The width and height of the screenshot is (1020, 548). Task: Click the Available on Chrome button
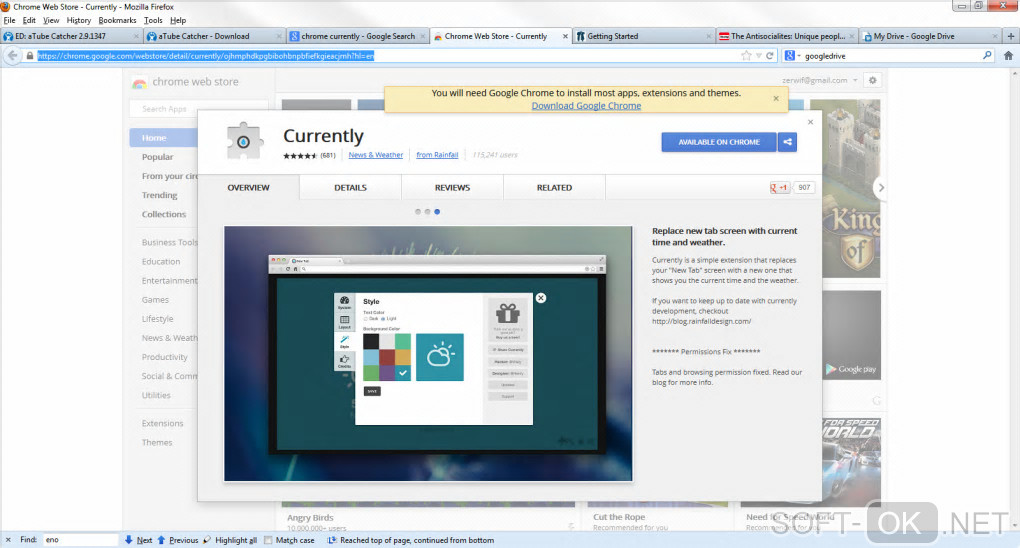(719, 142)
